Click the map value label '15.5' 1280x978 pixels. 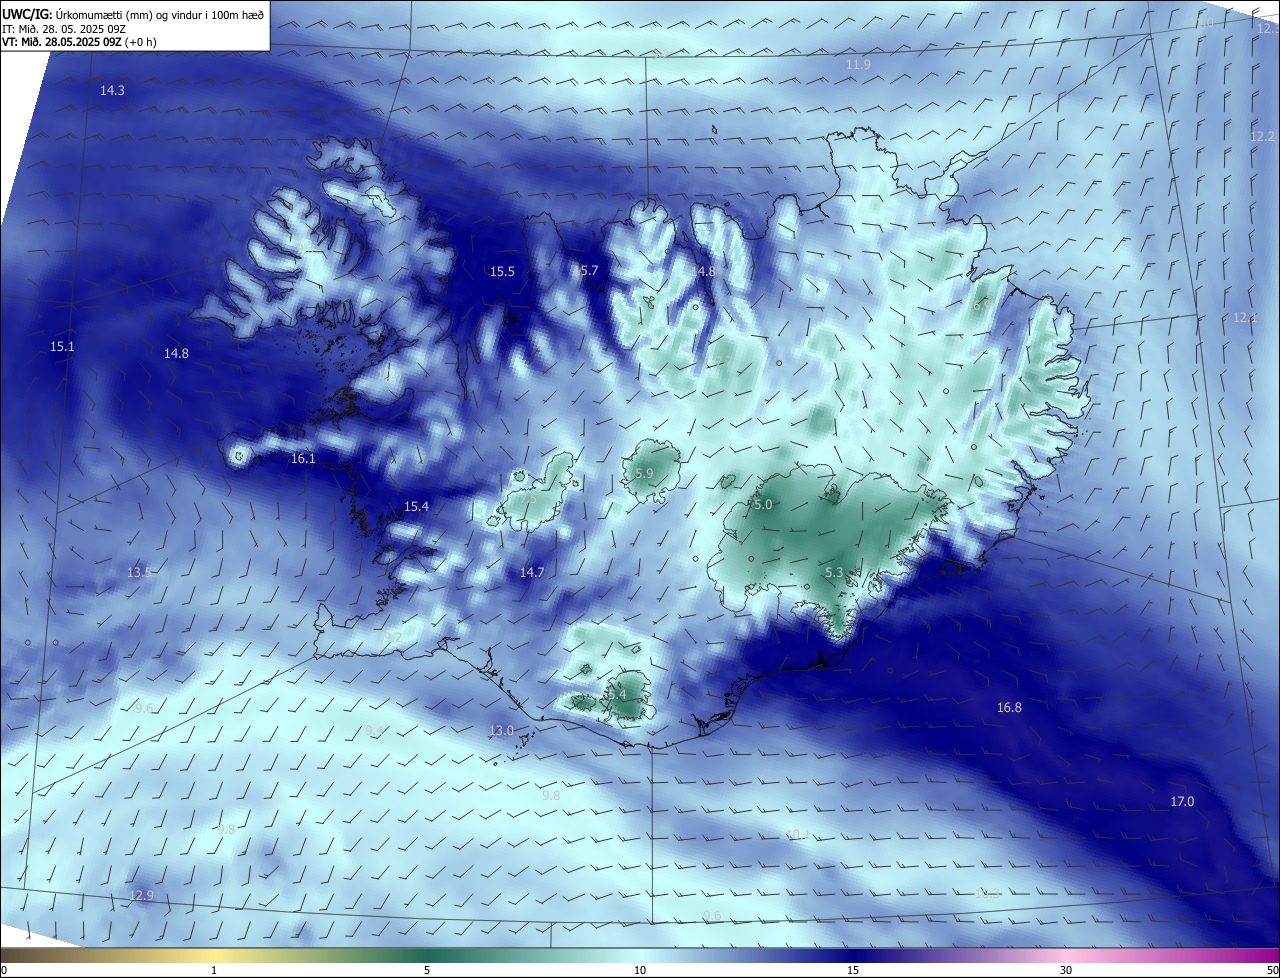[502, 271]
